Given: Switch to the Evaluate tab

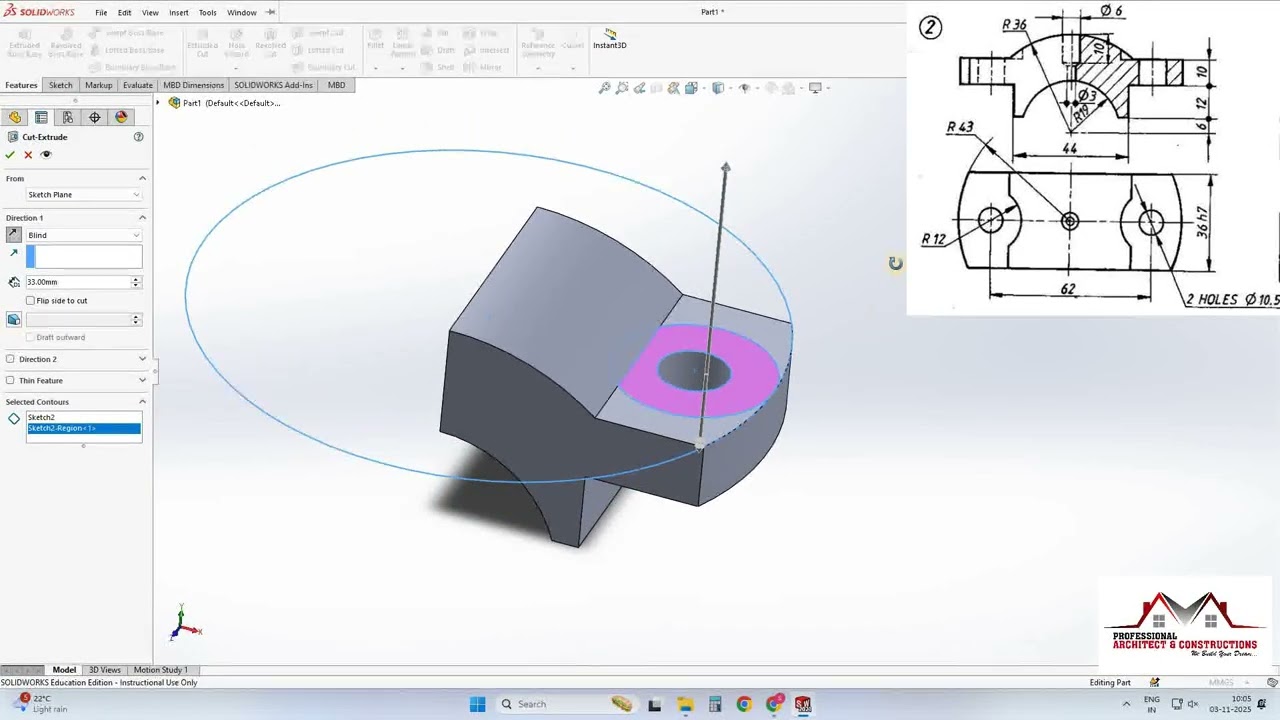Looking at the screenshot, I should click(x=138, y=85).
